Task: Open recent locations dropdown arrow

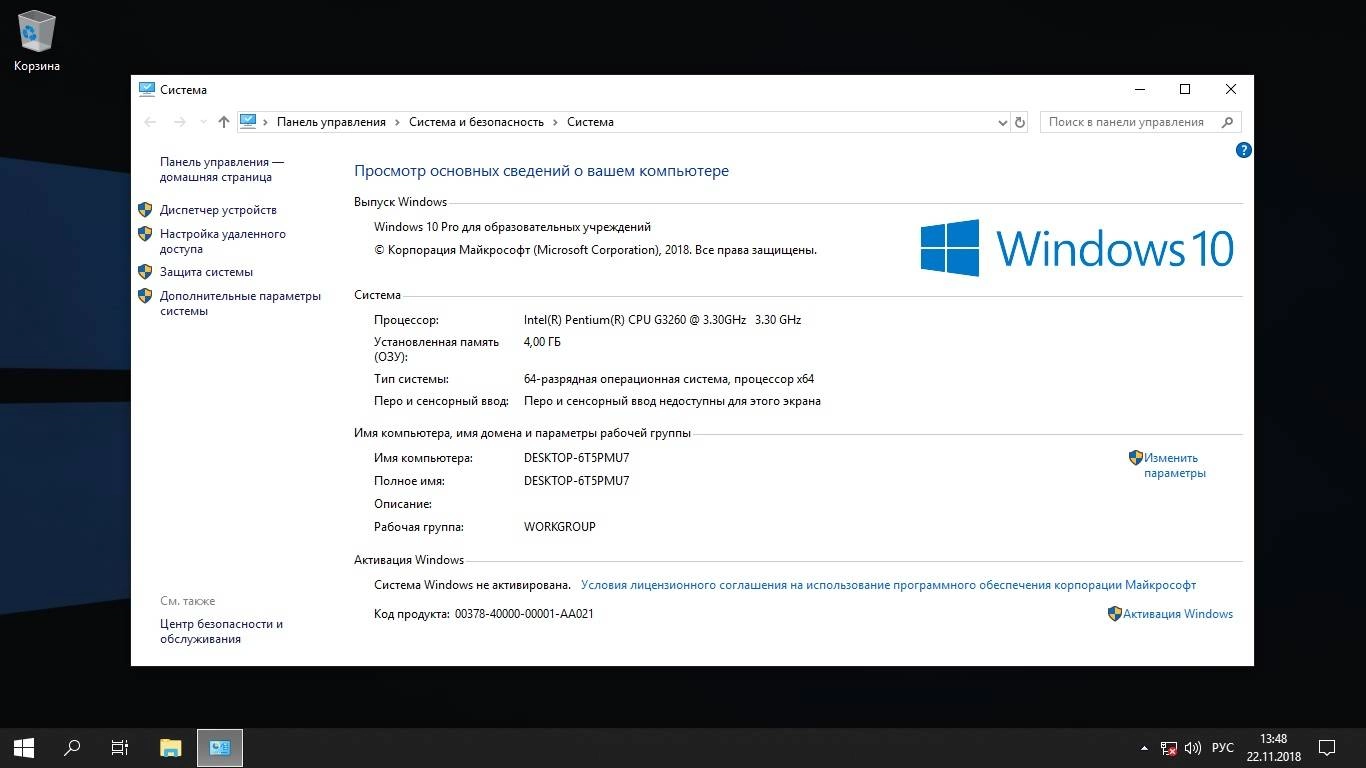Action: pos(203,122)
